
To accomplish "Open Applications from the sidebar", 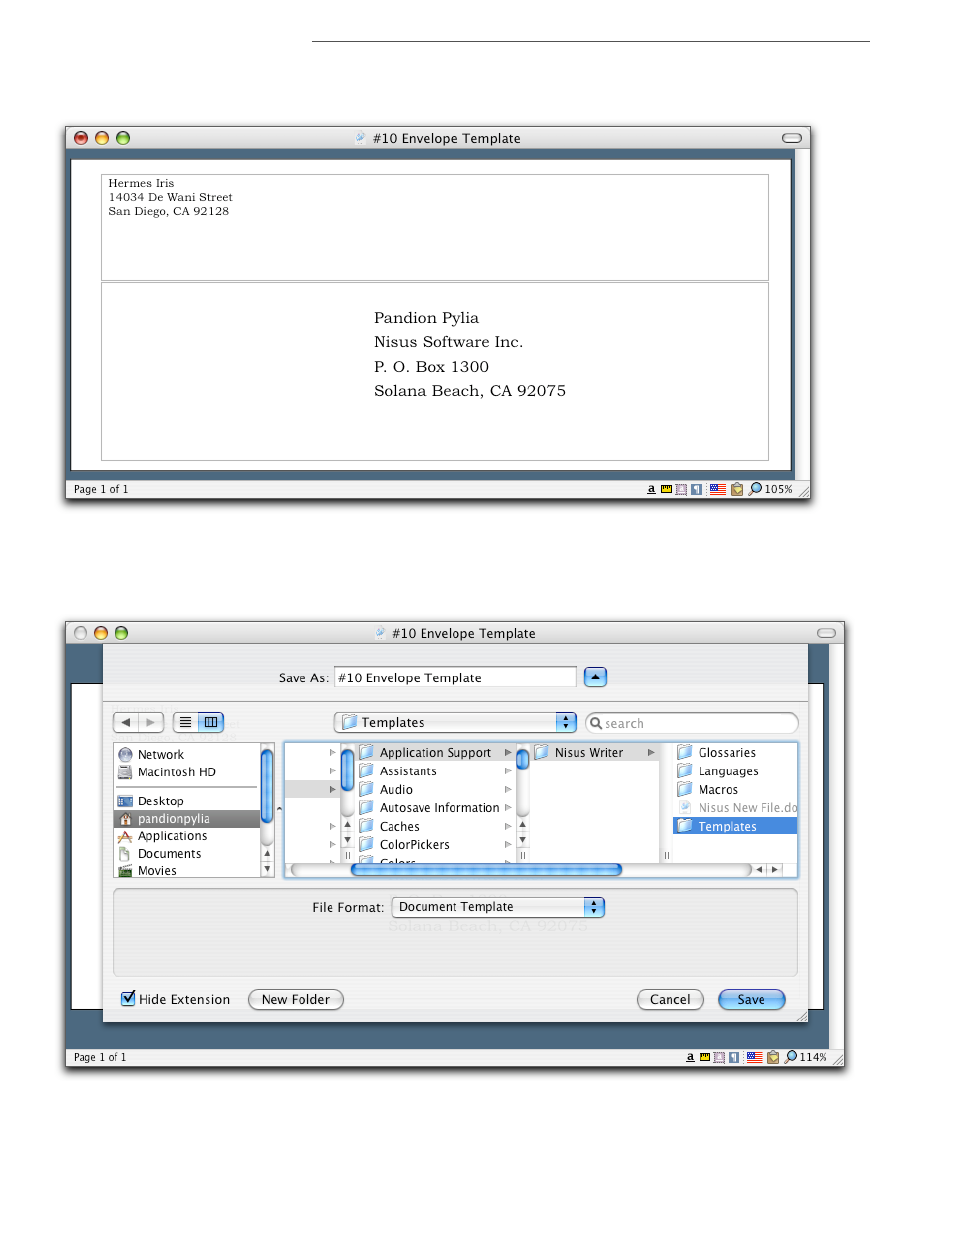I will click(x=187, y=836).
